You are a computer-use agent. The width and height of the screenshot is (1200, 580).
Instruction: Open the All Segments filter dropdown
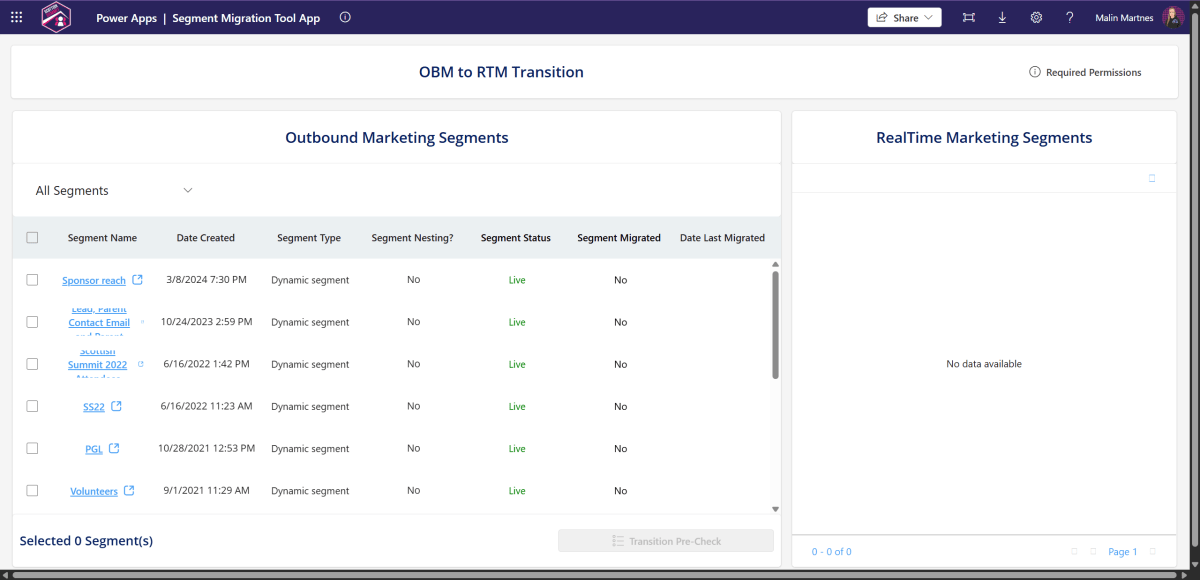(x=113, y=189)
